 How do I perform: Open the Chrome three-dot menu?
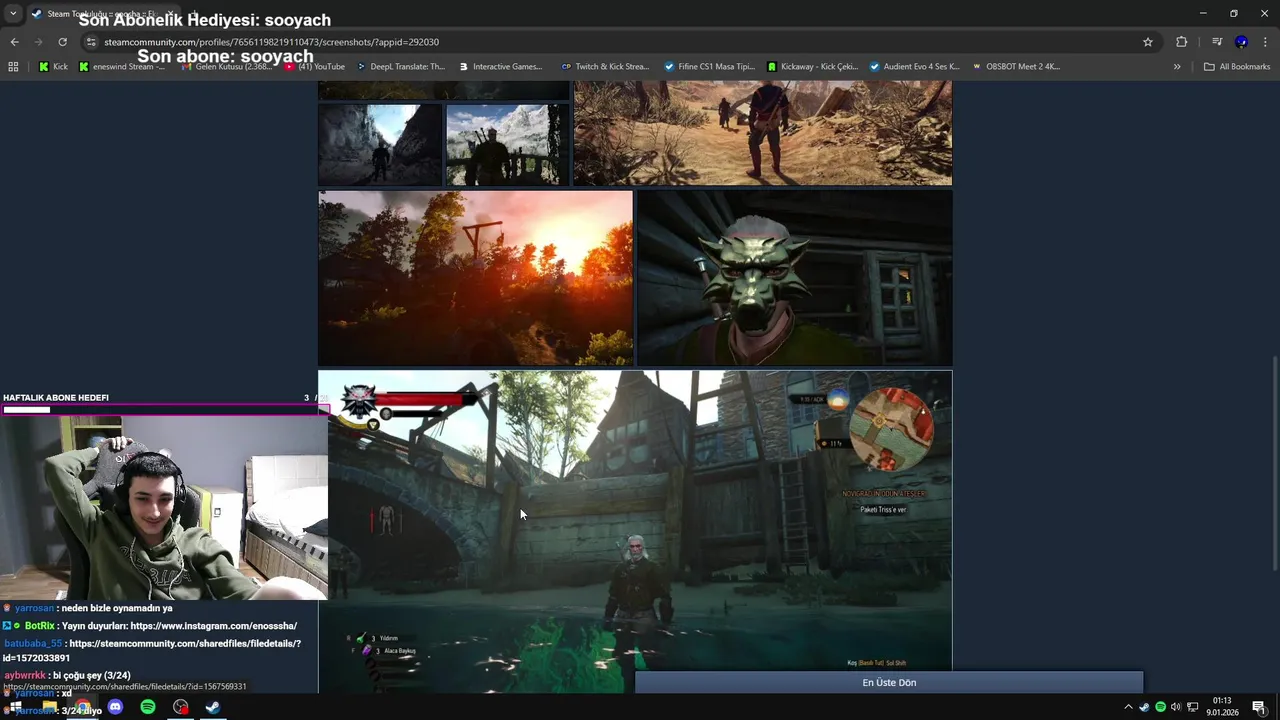[1266, 42]
